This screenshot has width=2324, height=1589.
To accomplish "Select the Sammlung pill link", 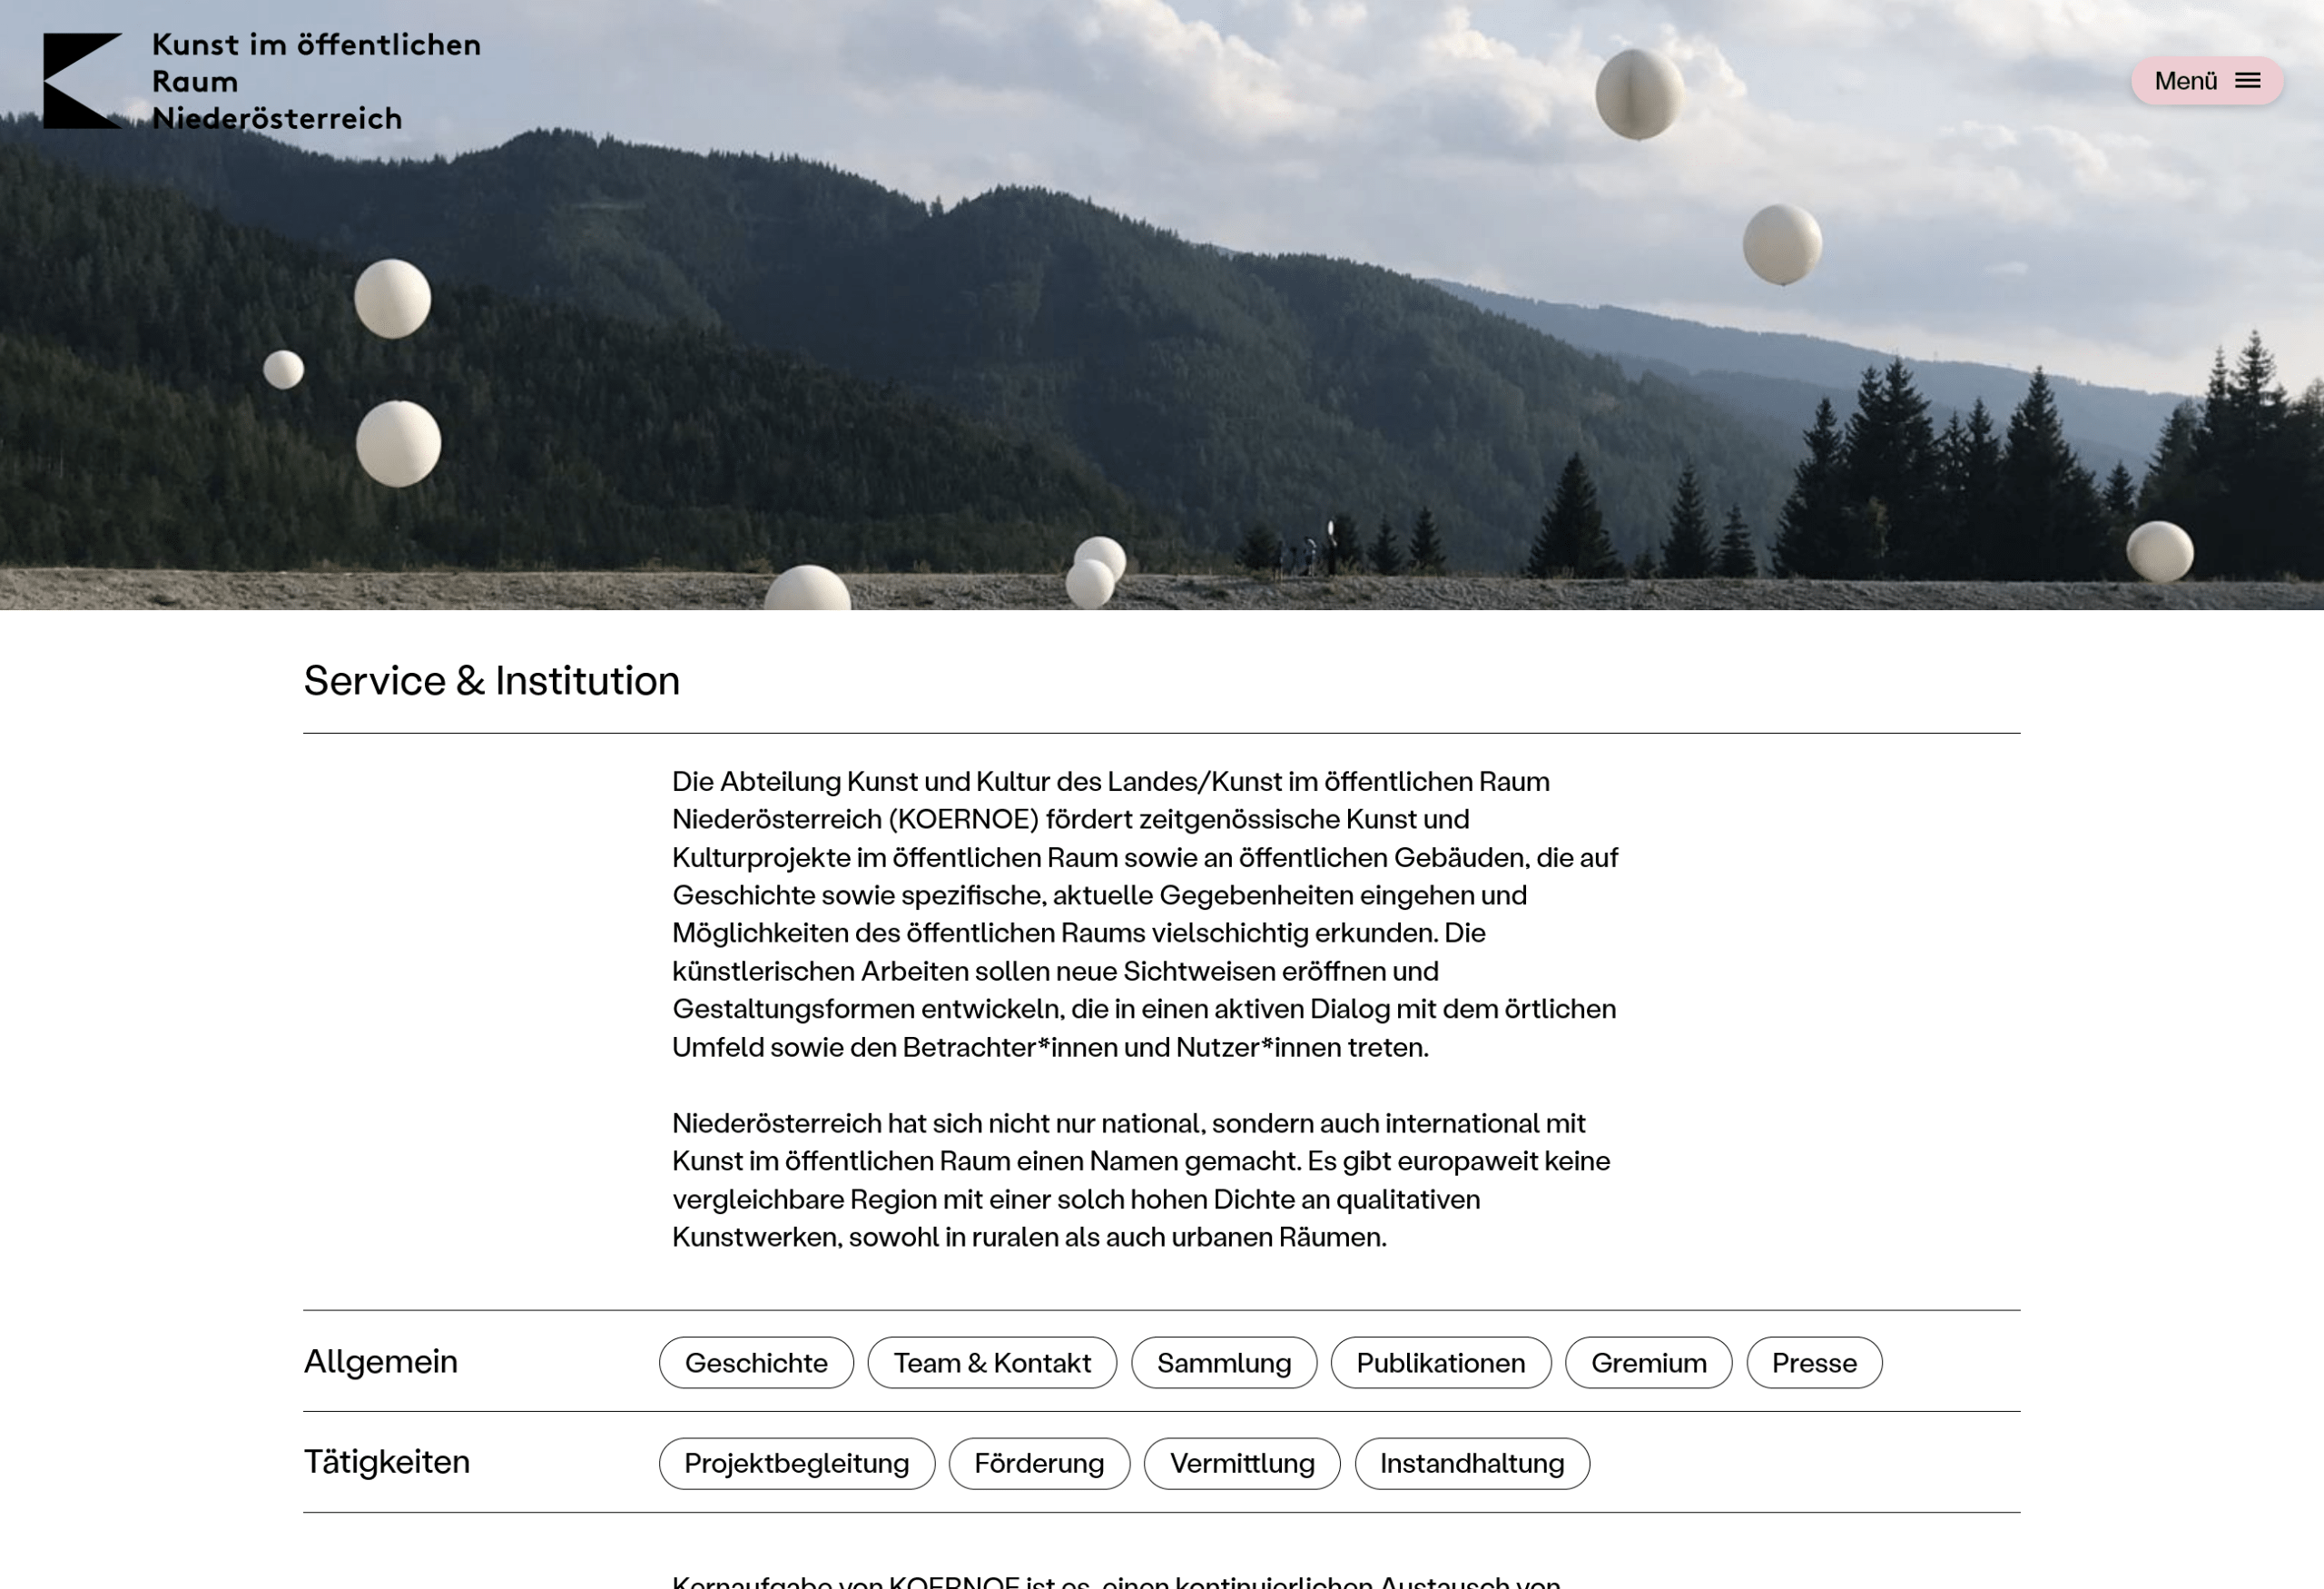I will coord(1223,1362).
